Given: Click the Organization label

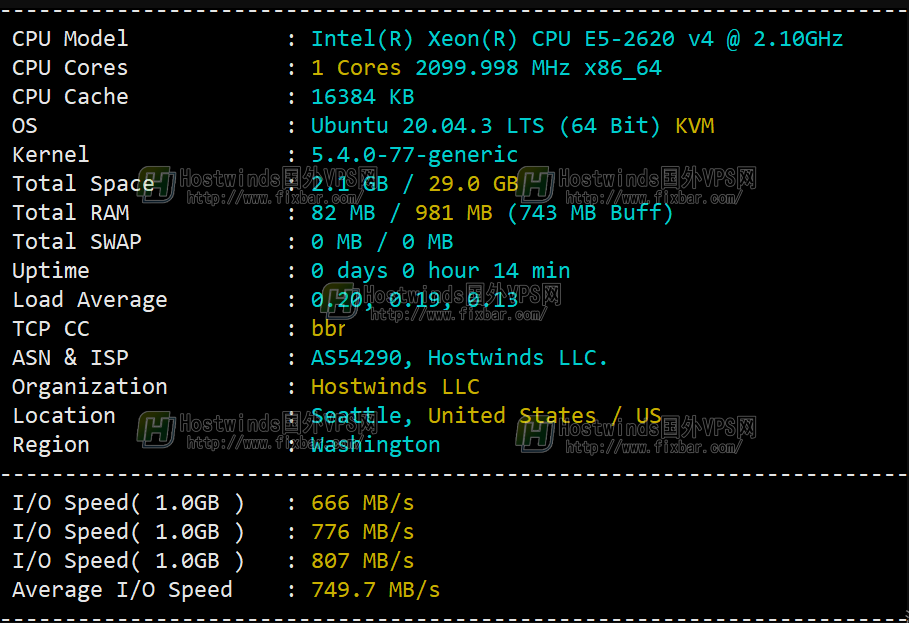Looking at the screenshot, I should (x=90, y=387).
